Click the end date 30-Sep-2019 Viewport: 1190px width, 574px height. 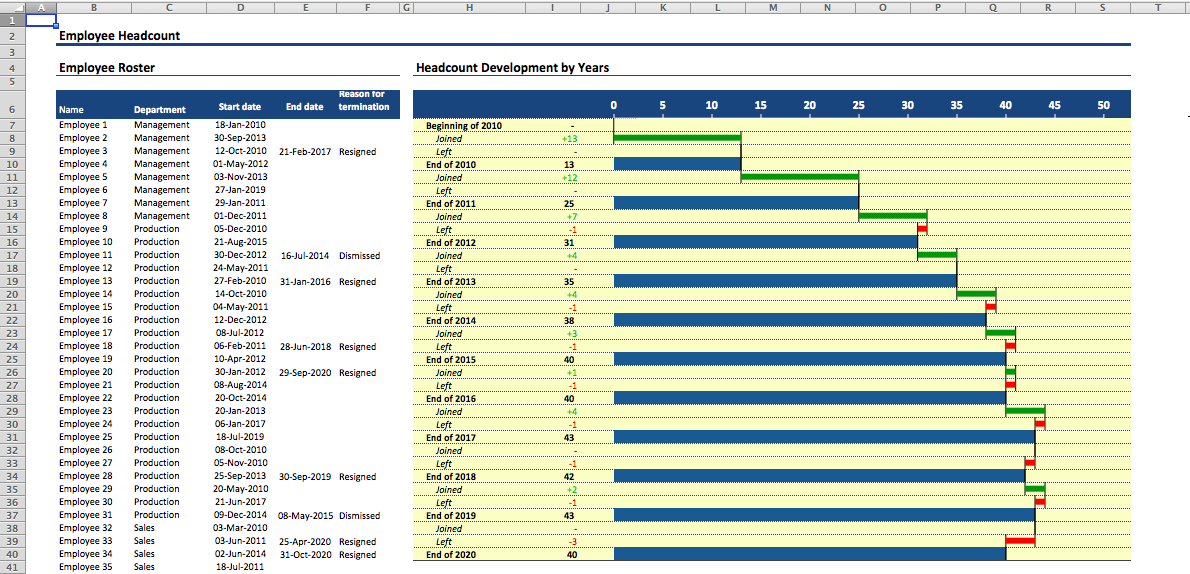pyautogui.click(x=305, y=476)
